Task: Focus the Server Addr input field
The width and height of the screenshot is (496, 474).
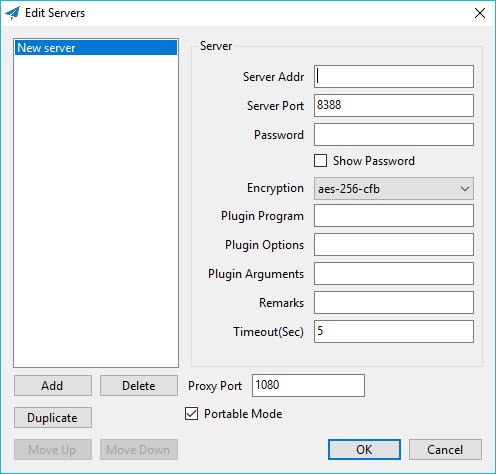Action: point(394,77)
